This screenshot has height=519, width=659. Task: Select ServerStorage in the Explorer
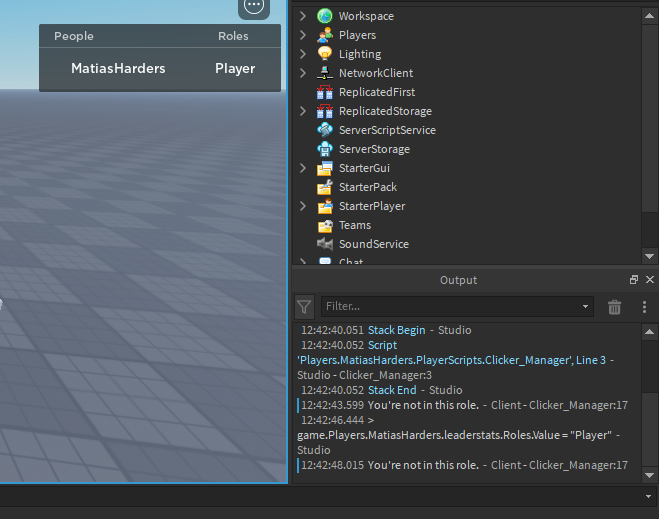click(x=374, y=149)
